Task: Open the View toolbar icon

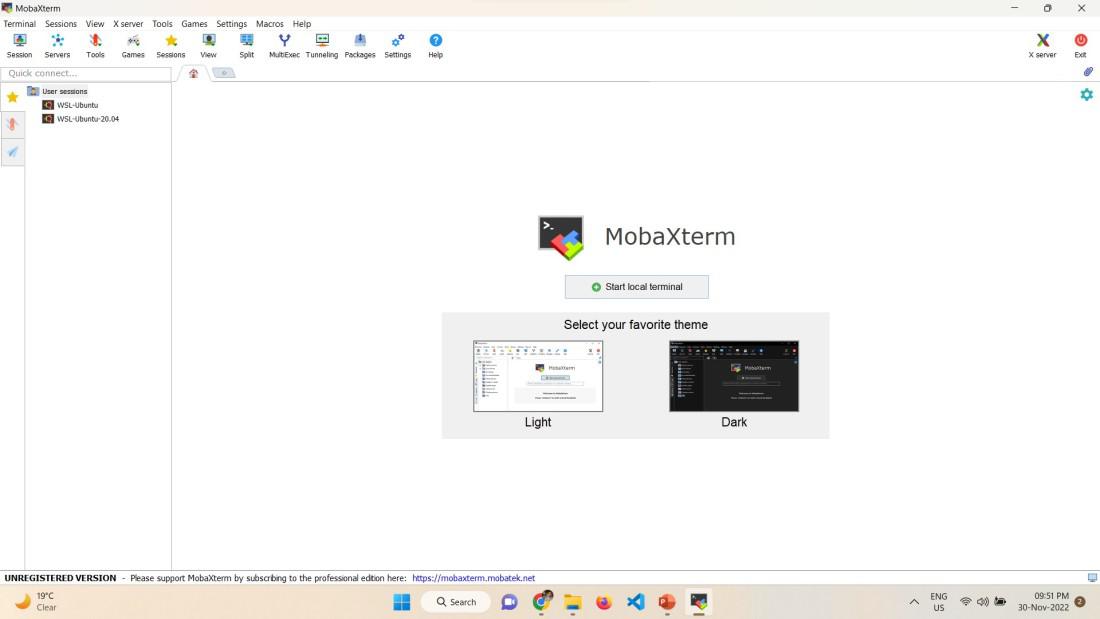Action: pyautogui.click(x=208, y=46)
